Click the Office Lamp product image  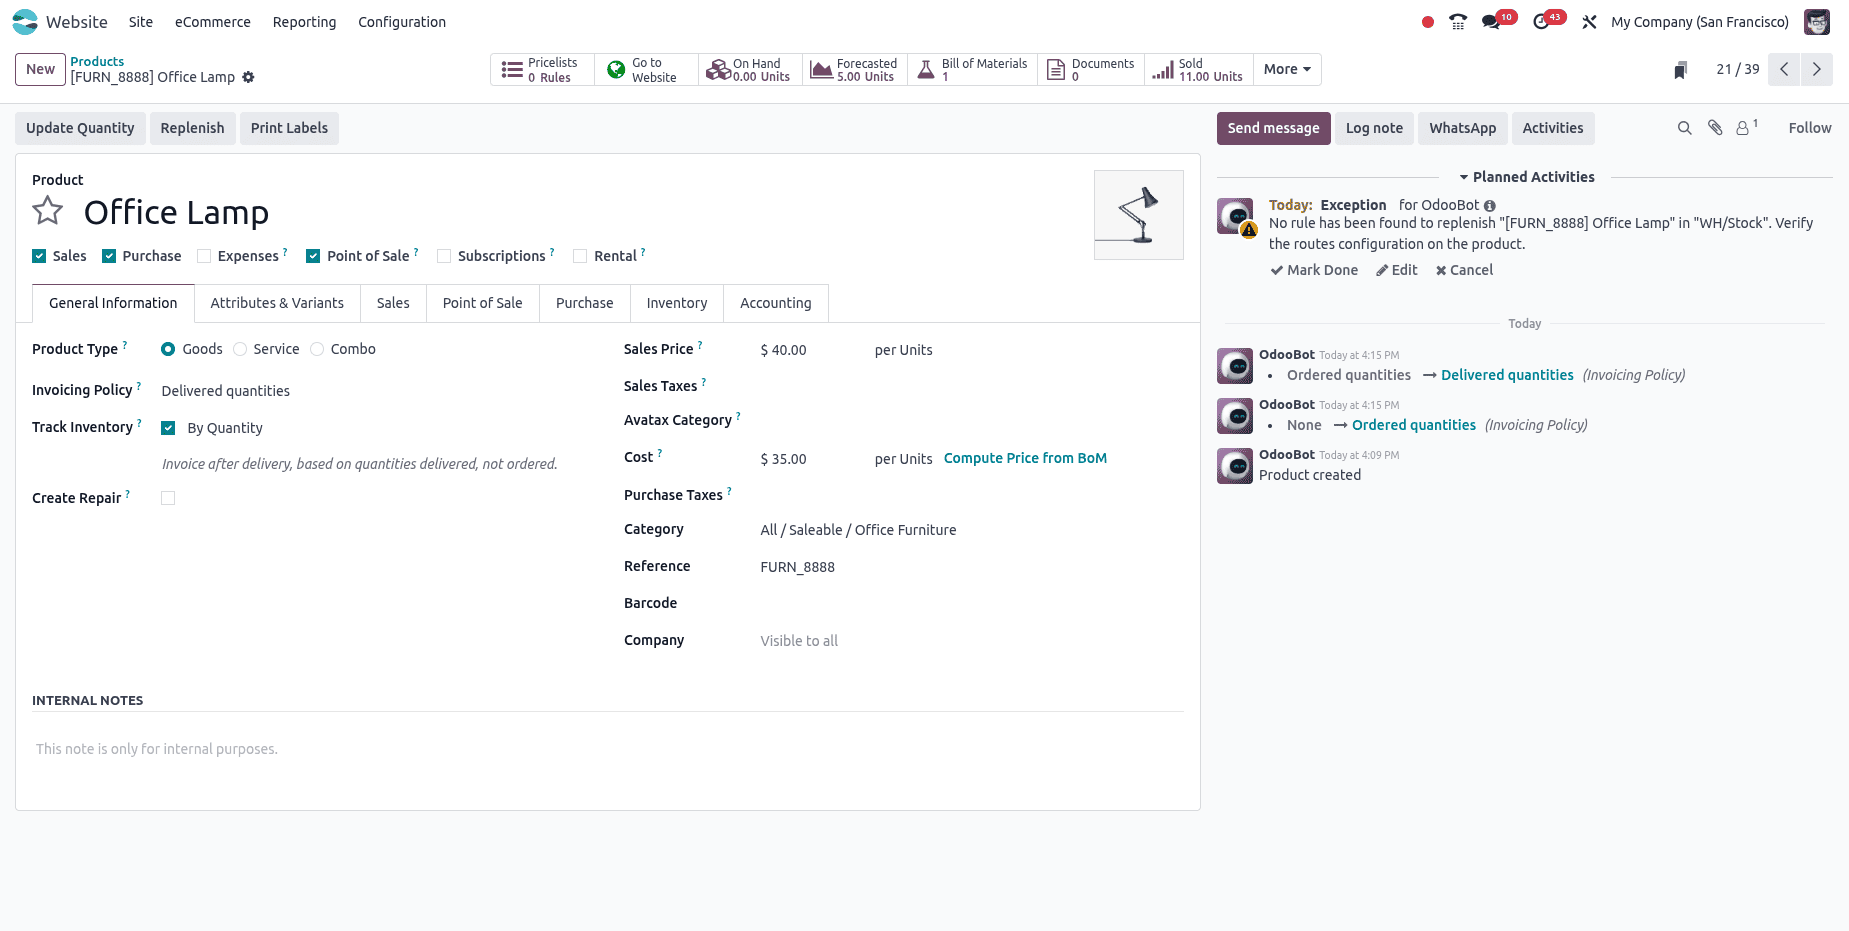click(1139, 215)
